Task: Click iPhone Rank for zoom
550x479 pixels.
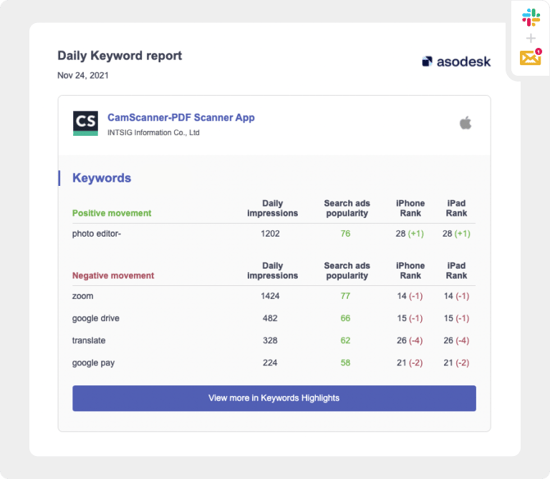Action: [x=410, y=296]
